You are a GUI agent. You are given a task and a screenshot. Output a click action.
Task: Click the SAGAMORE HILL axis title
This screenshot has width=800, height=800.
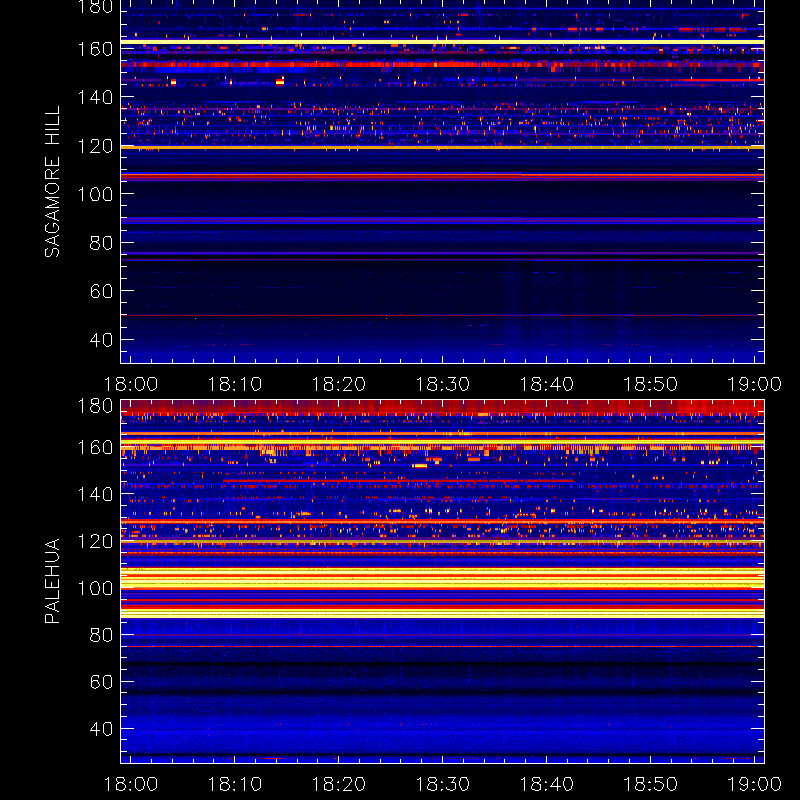click(53, 182)
